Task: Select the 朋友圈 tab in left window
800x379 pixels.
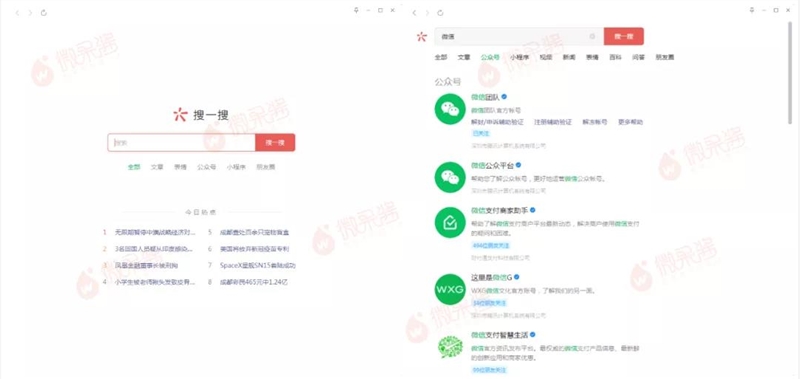Action: coord(266,167)
